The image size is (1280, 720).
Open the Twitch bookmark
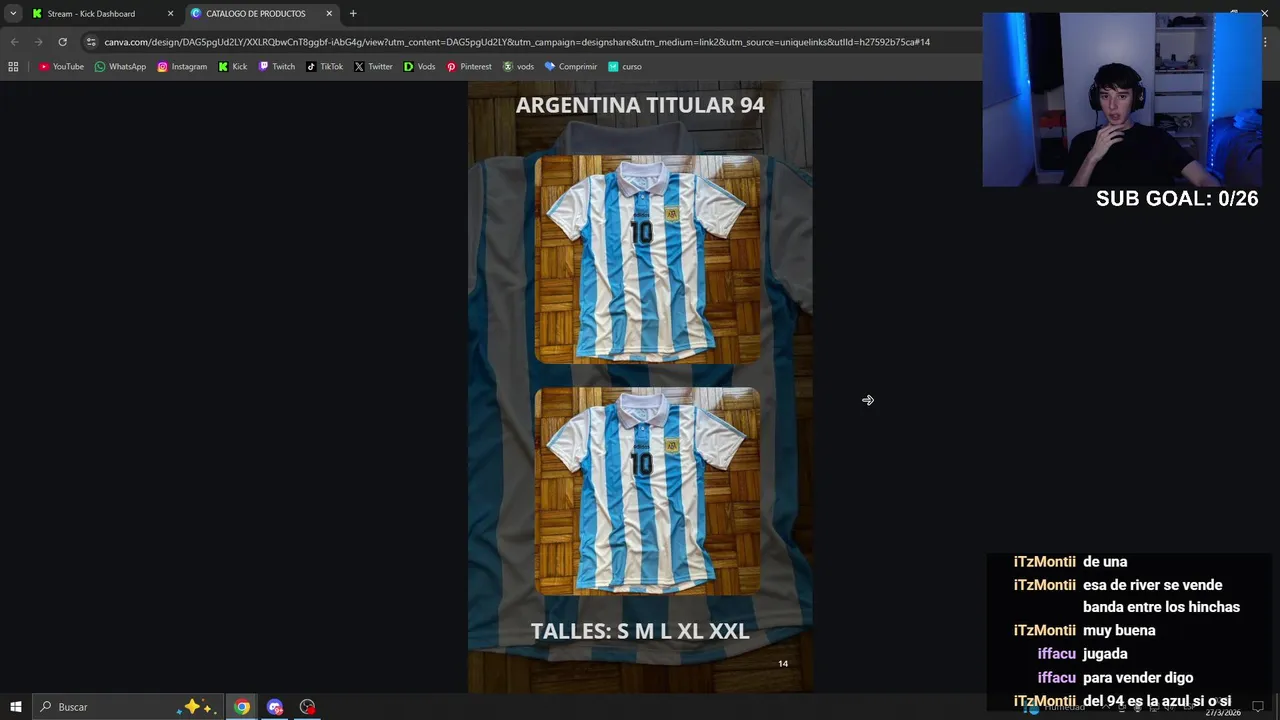[x=277, y=67]
